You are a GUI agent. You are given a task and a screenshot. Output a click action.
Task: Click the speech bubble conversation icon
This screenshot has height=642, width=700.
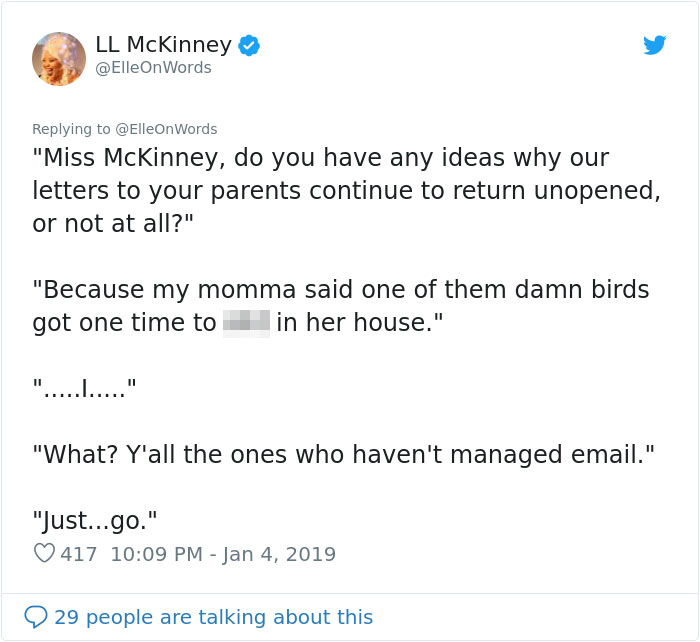[36, 617]
